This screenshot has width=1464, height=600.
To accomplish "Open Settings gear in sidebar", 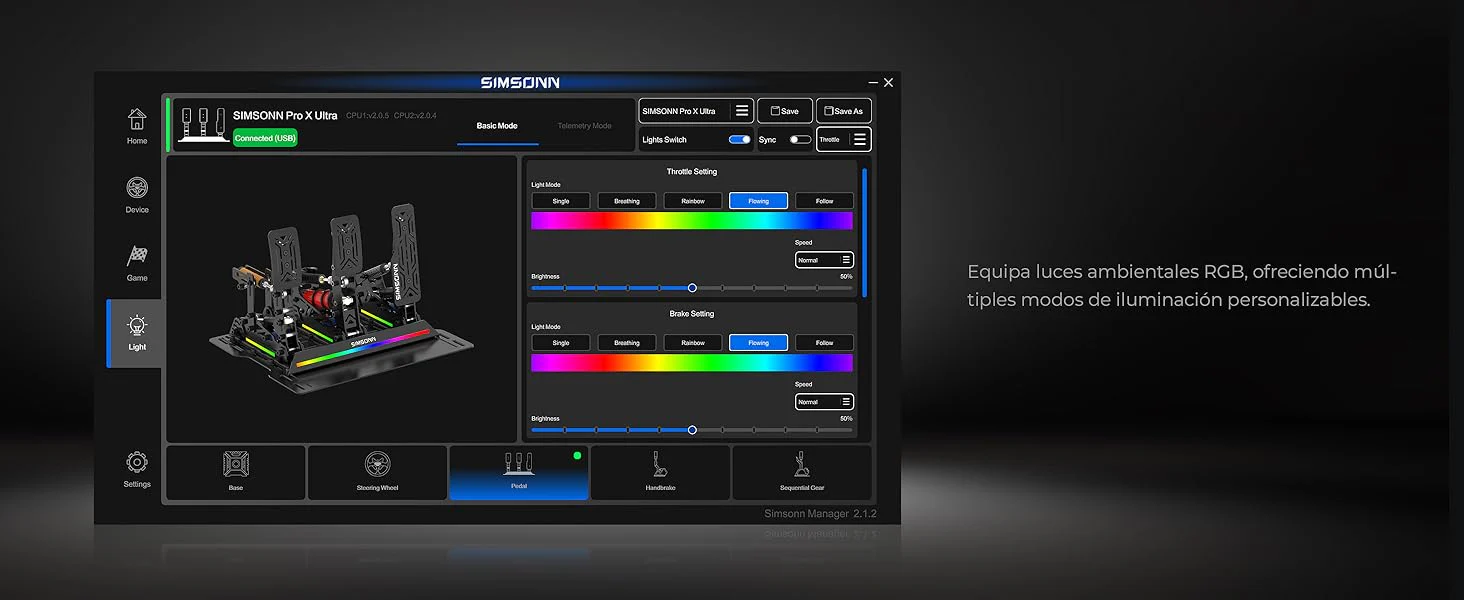I will pyautogui.click(x=137, y=462).
